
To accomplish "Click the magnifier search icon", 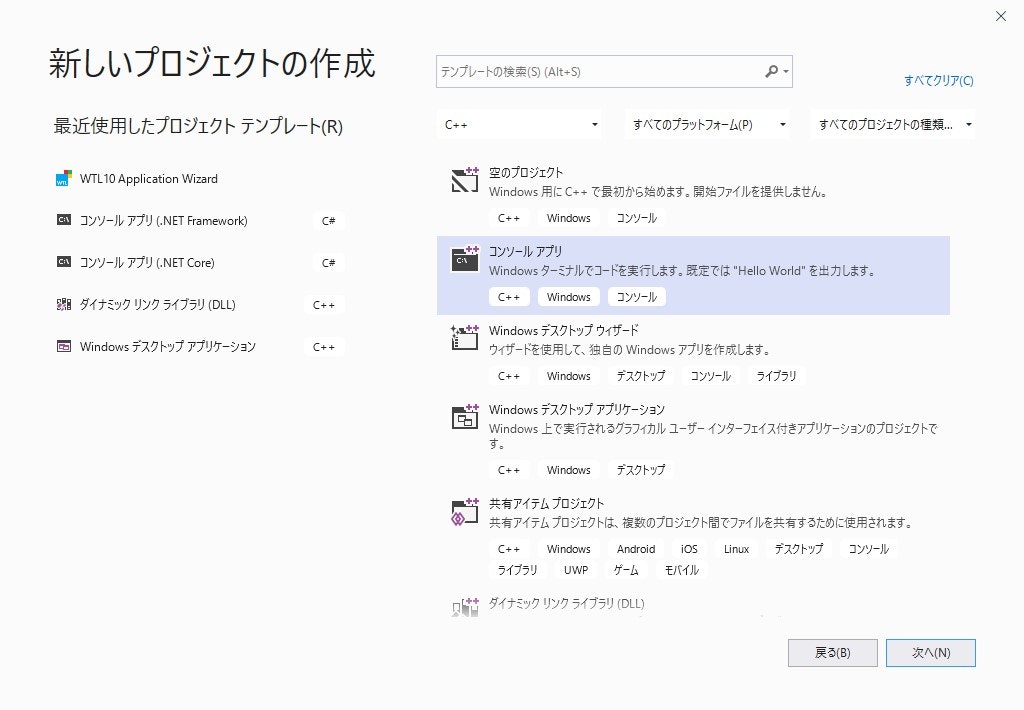I will point(771,71).
